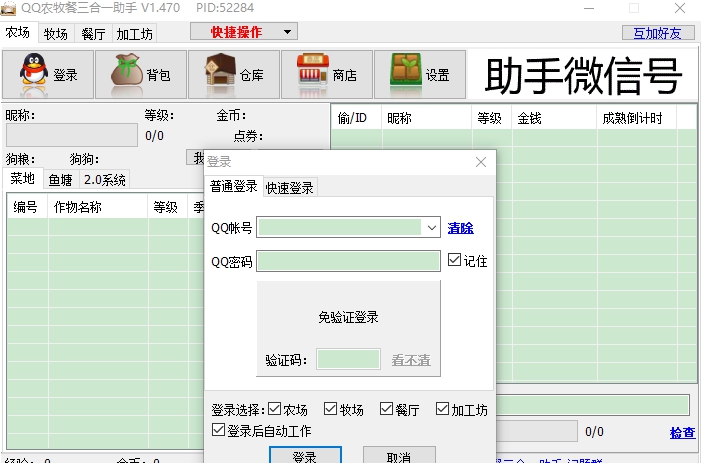
Task: Click the 偷/ID column header
Action: [x=356, y=118]
